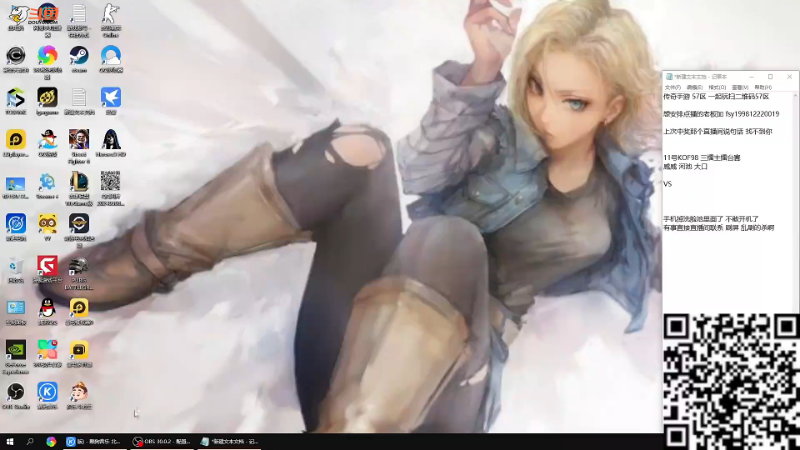This screenshot has width=800, height=450.
Task: Open the text document in desktop third row
Action: 79,97
